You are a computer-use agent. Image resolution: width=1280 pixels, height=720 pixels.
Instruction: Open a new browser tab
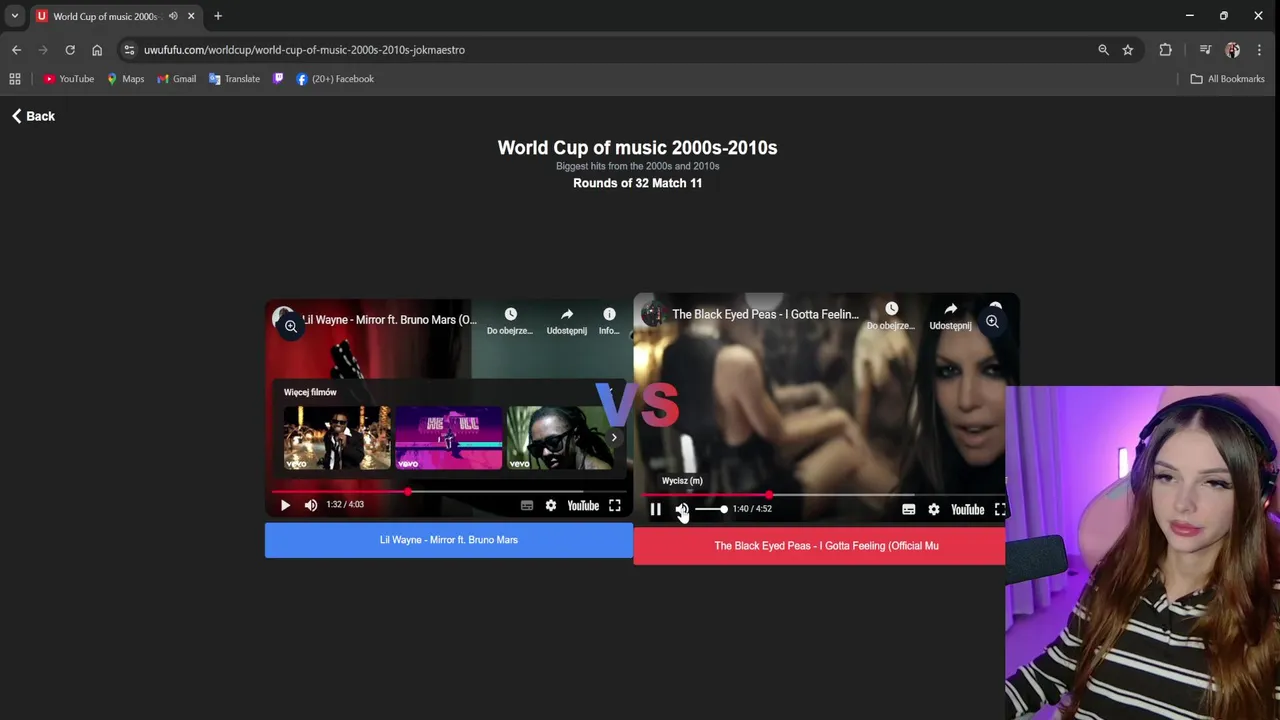[218, 16]
